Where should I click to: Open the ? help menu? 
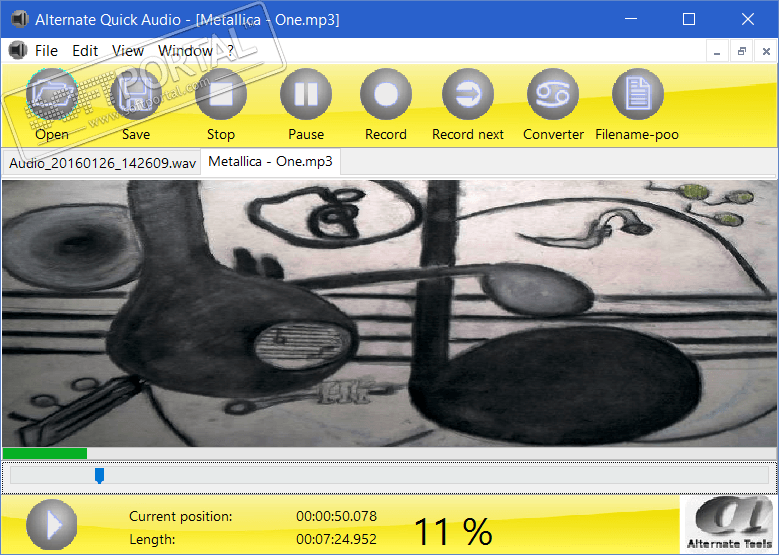(231, 51)
